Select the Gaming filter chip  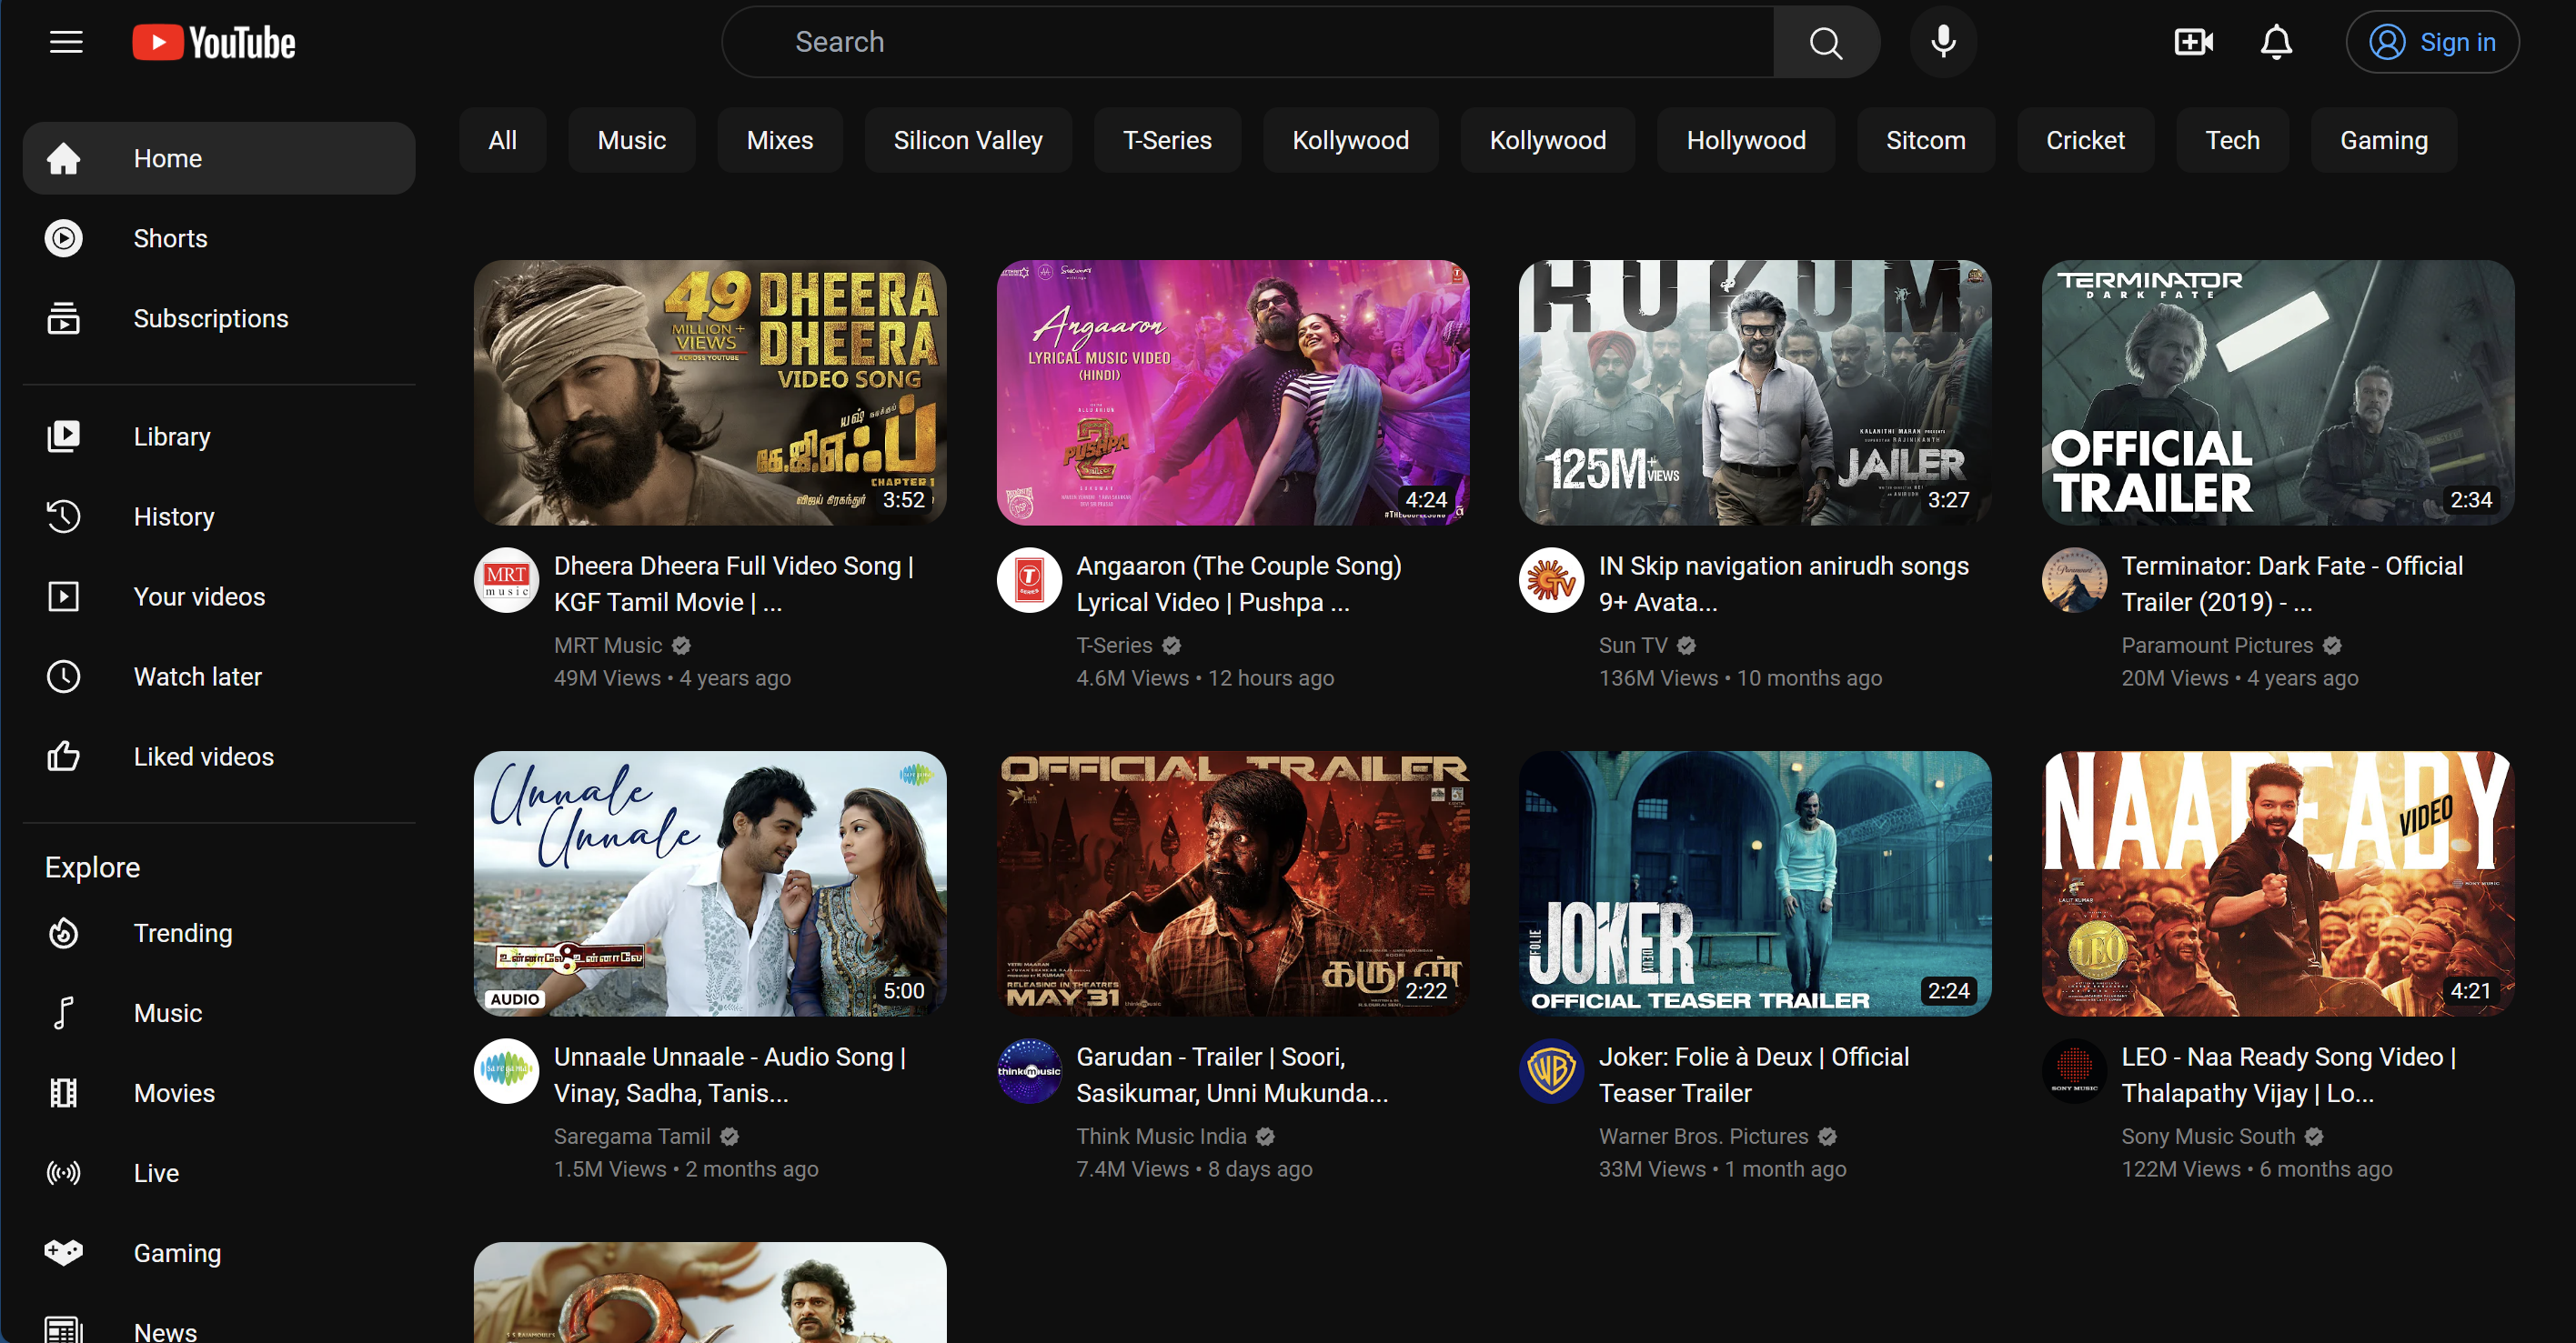tap(2384, 140)
